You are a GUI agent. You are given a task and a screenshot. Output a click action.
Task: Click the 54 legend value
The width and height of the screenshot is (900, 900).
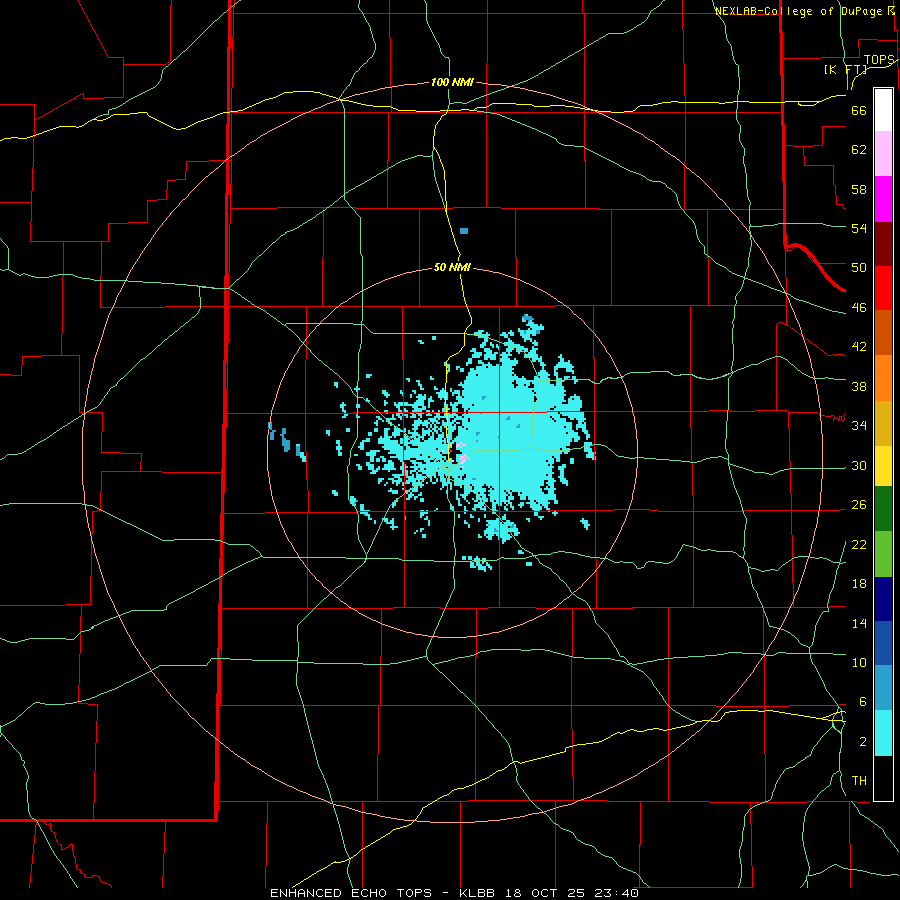[859, 228]
